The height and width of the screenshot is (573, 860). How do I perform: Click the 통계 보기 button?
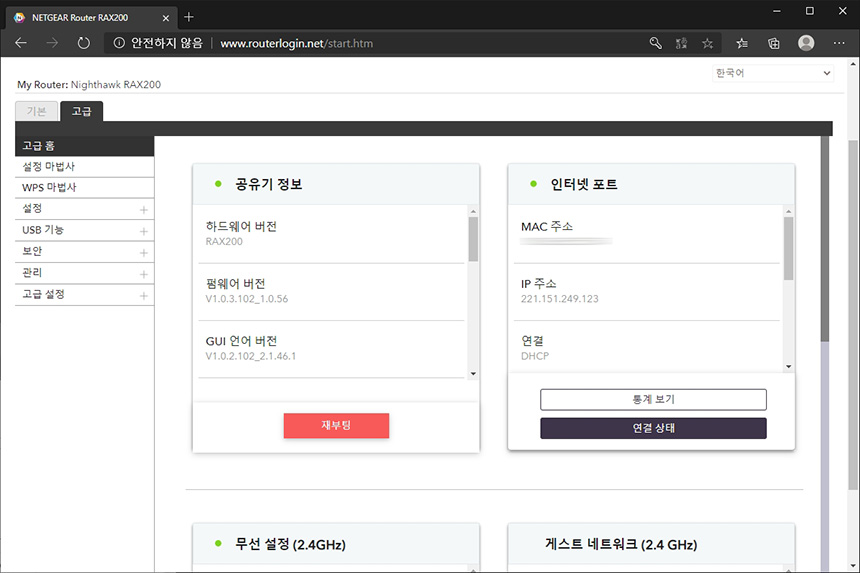tap(653, 399)
